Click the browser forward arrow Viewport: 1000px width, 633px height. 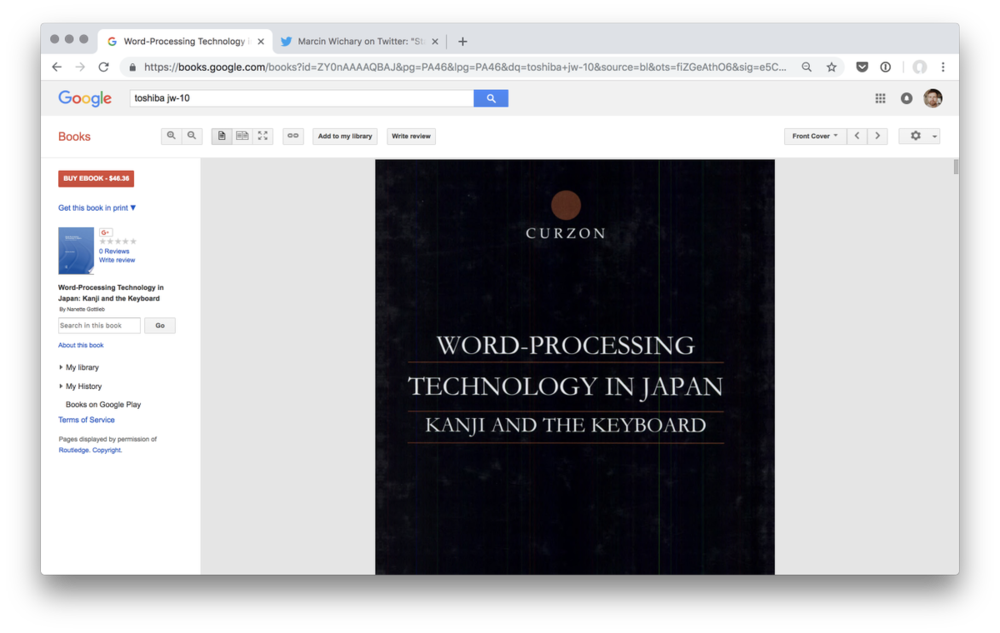tap(80, 67)
